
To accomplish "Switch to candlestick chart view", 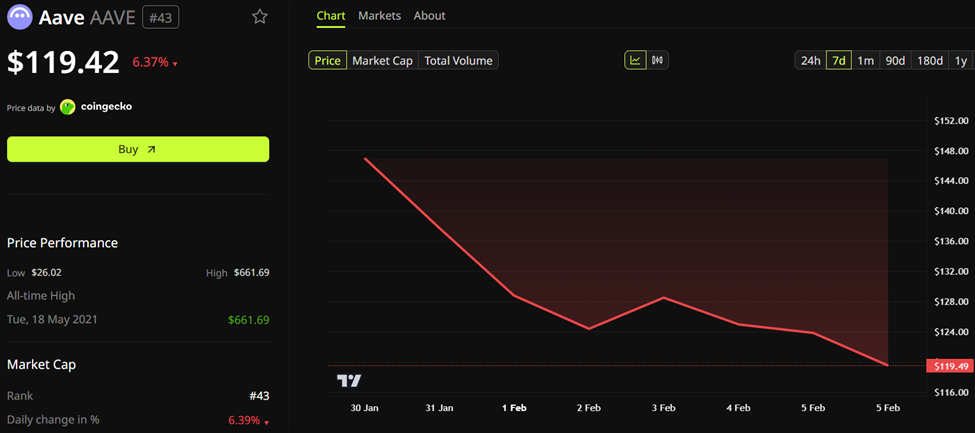I will (x=657, y=60).
